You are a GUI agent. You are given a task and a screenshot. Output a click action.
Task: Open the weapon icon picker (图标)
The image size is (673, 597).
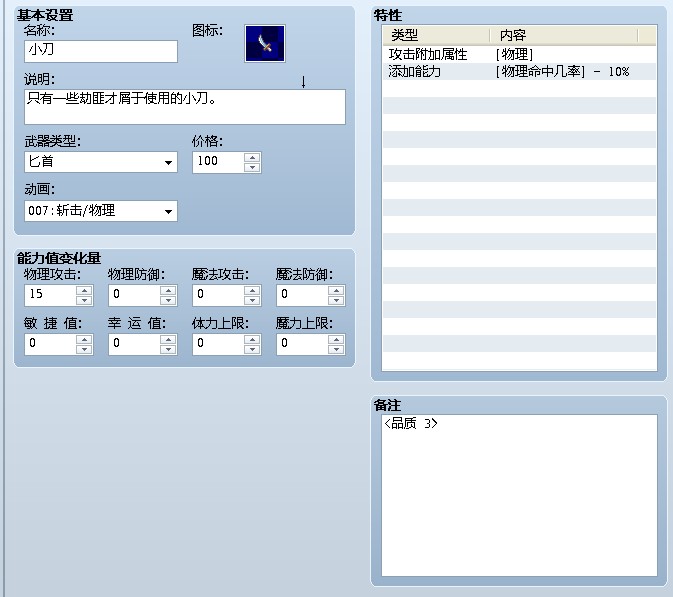click(x=265, y=44)
